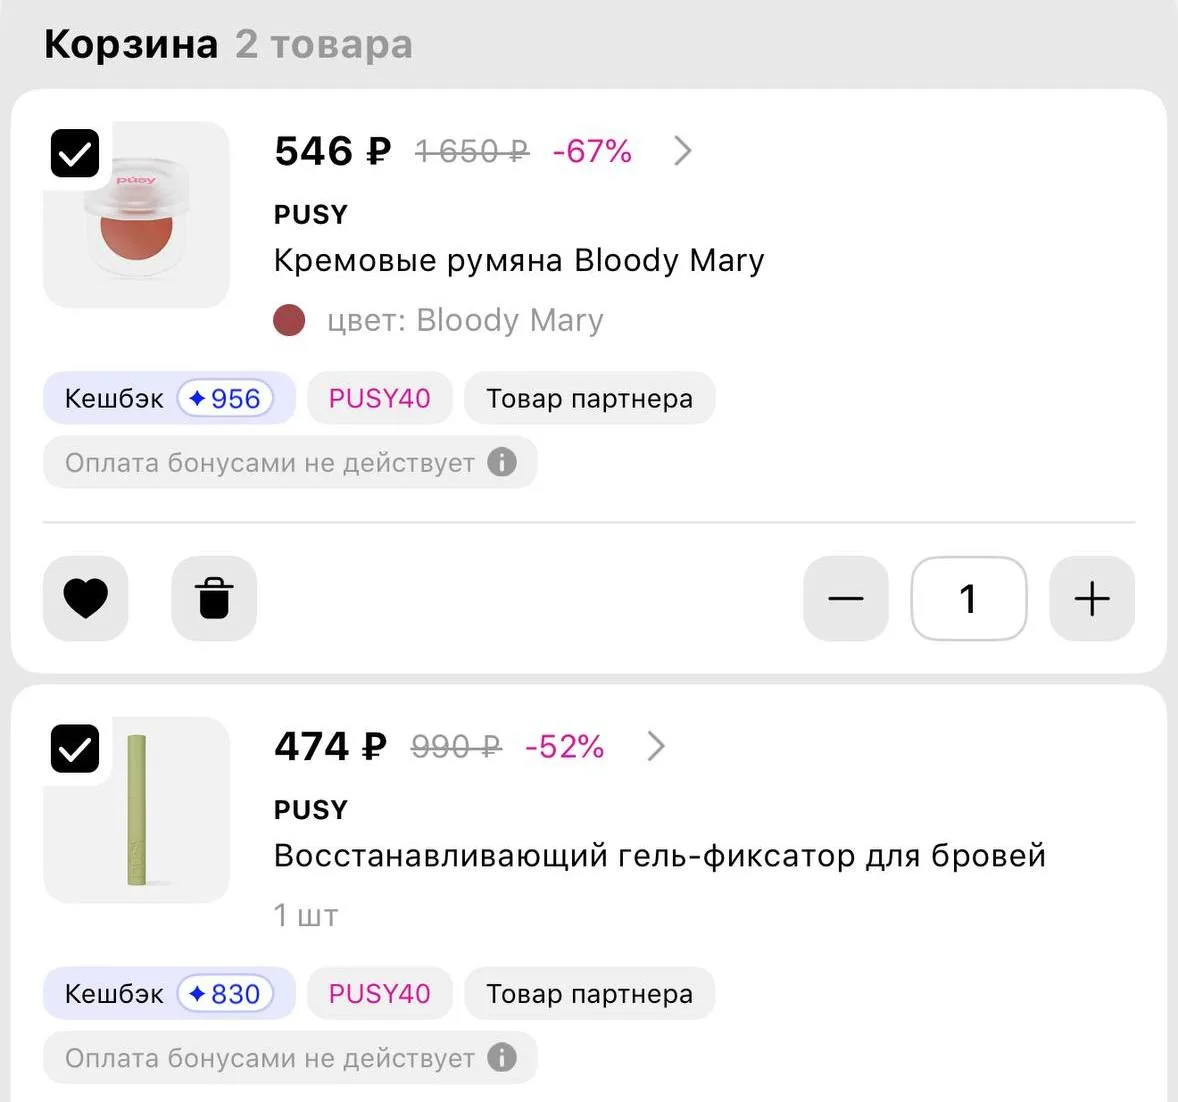Apply PUSY40 promo tag on blush

(379, 398)
